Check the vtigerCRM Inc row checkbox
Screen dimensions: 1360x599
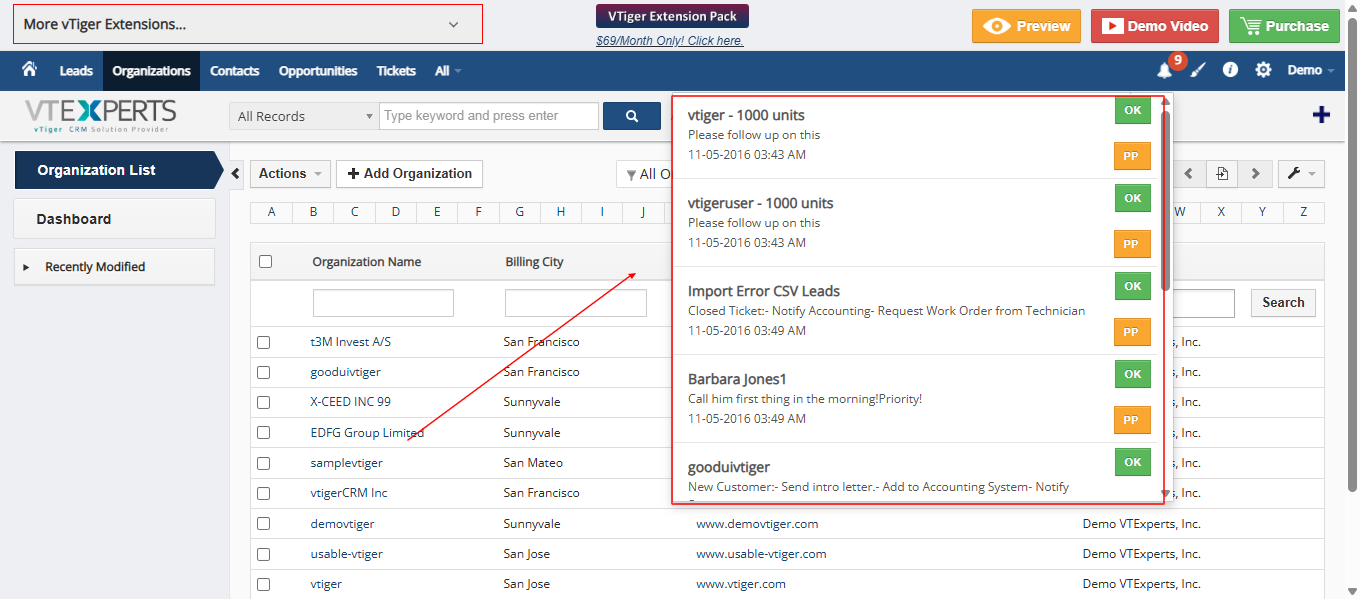(x=264, y=493)
